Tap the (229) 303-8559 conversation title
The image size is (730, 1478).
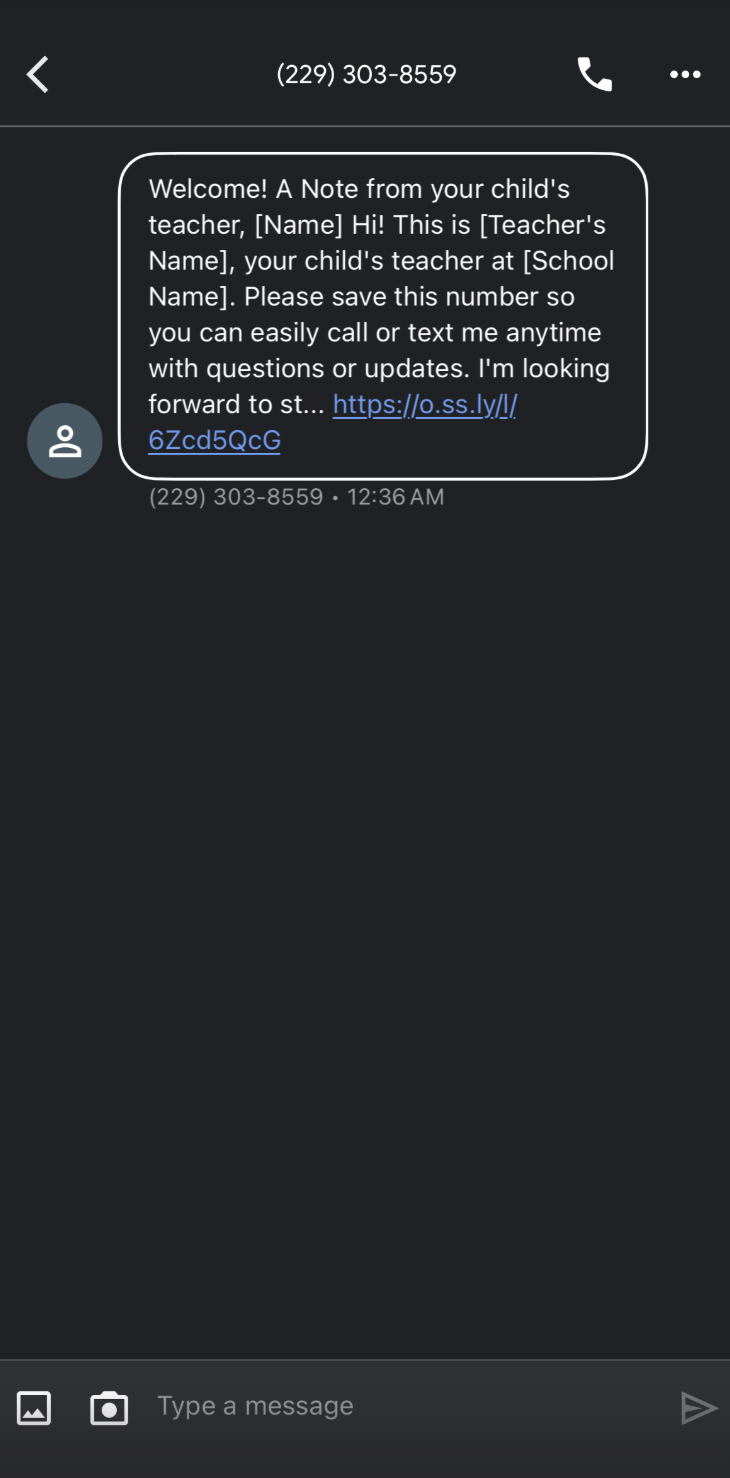[x=366, y=75]
